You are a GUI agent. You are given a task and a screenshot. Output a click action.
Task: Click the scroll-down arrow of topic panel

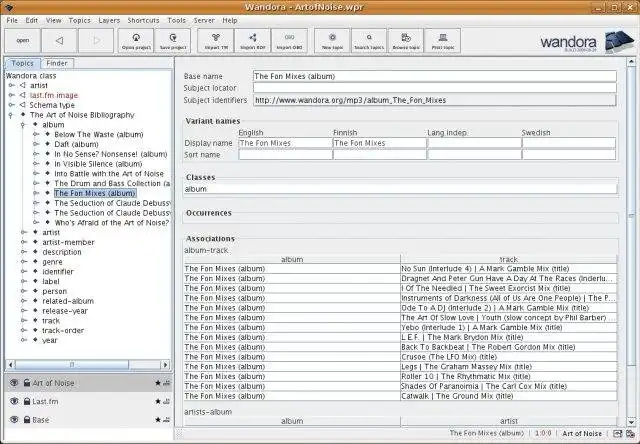tap(631, 422)
